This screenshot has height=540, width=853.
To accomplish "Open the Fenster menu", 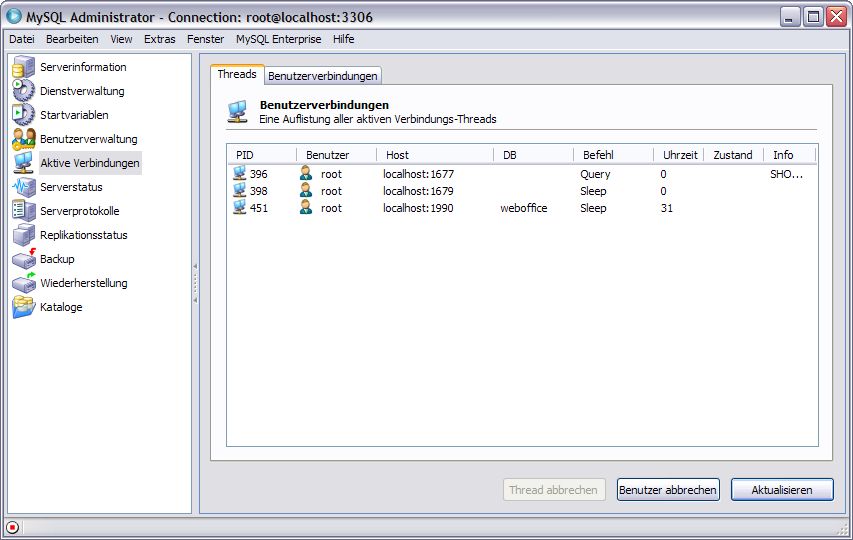I will point(205,39).
